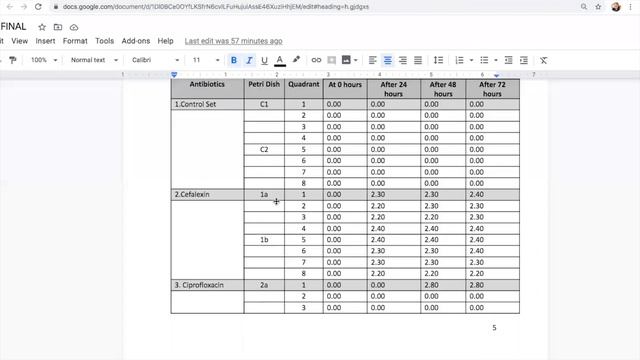The height and width of the screenshot is (360, 640).
Task: Open Calibri font dropdown
Action: [x=156, y=60]
